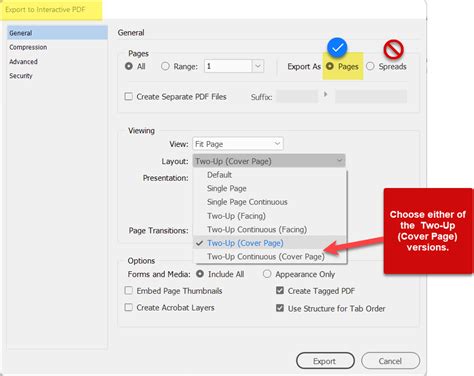
Task: Click the Export button
Action: click(325, 361)
